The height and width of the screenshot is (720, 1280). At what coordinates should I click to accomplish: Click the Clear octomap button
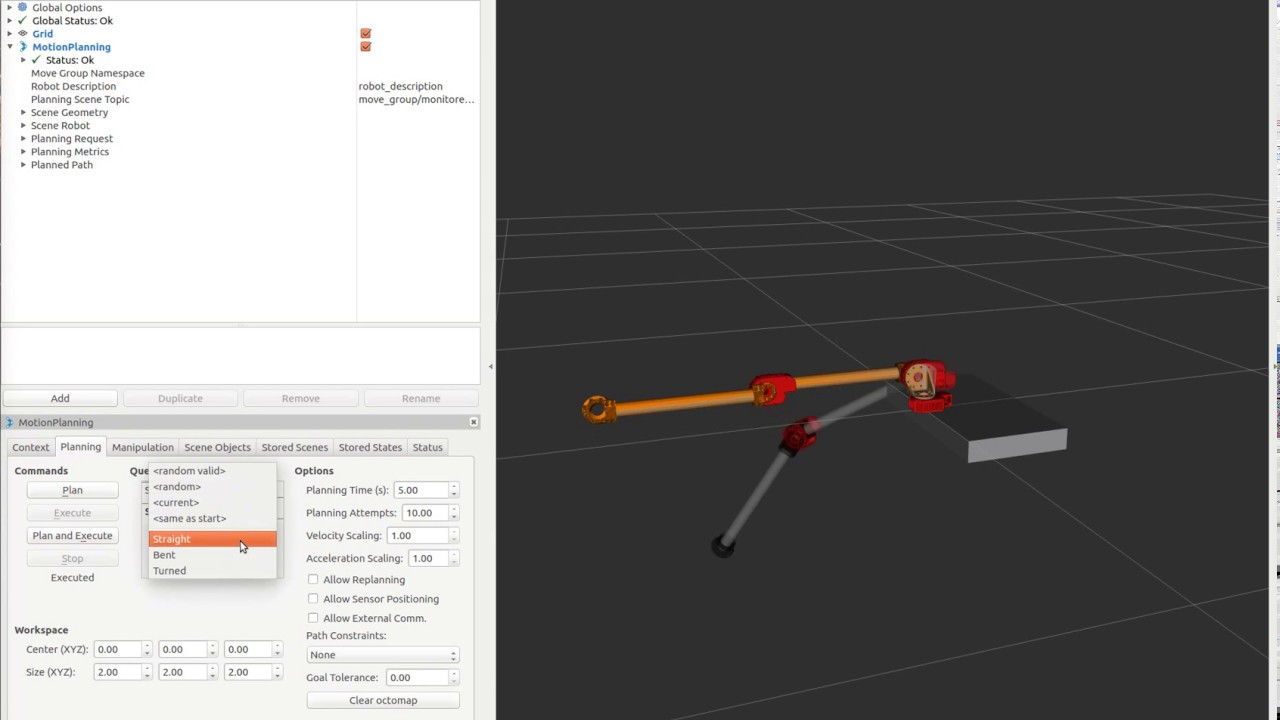point(383,700)
